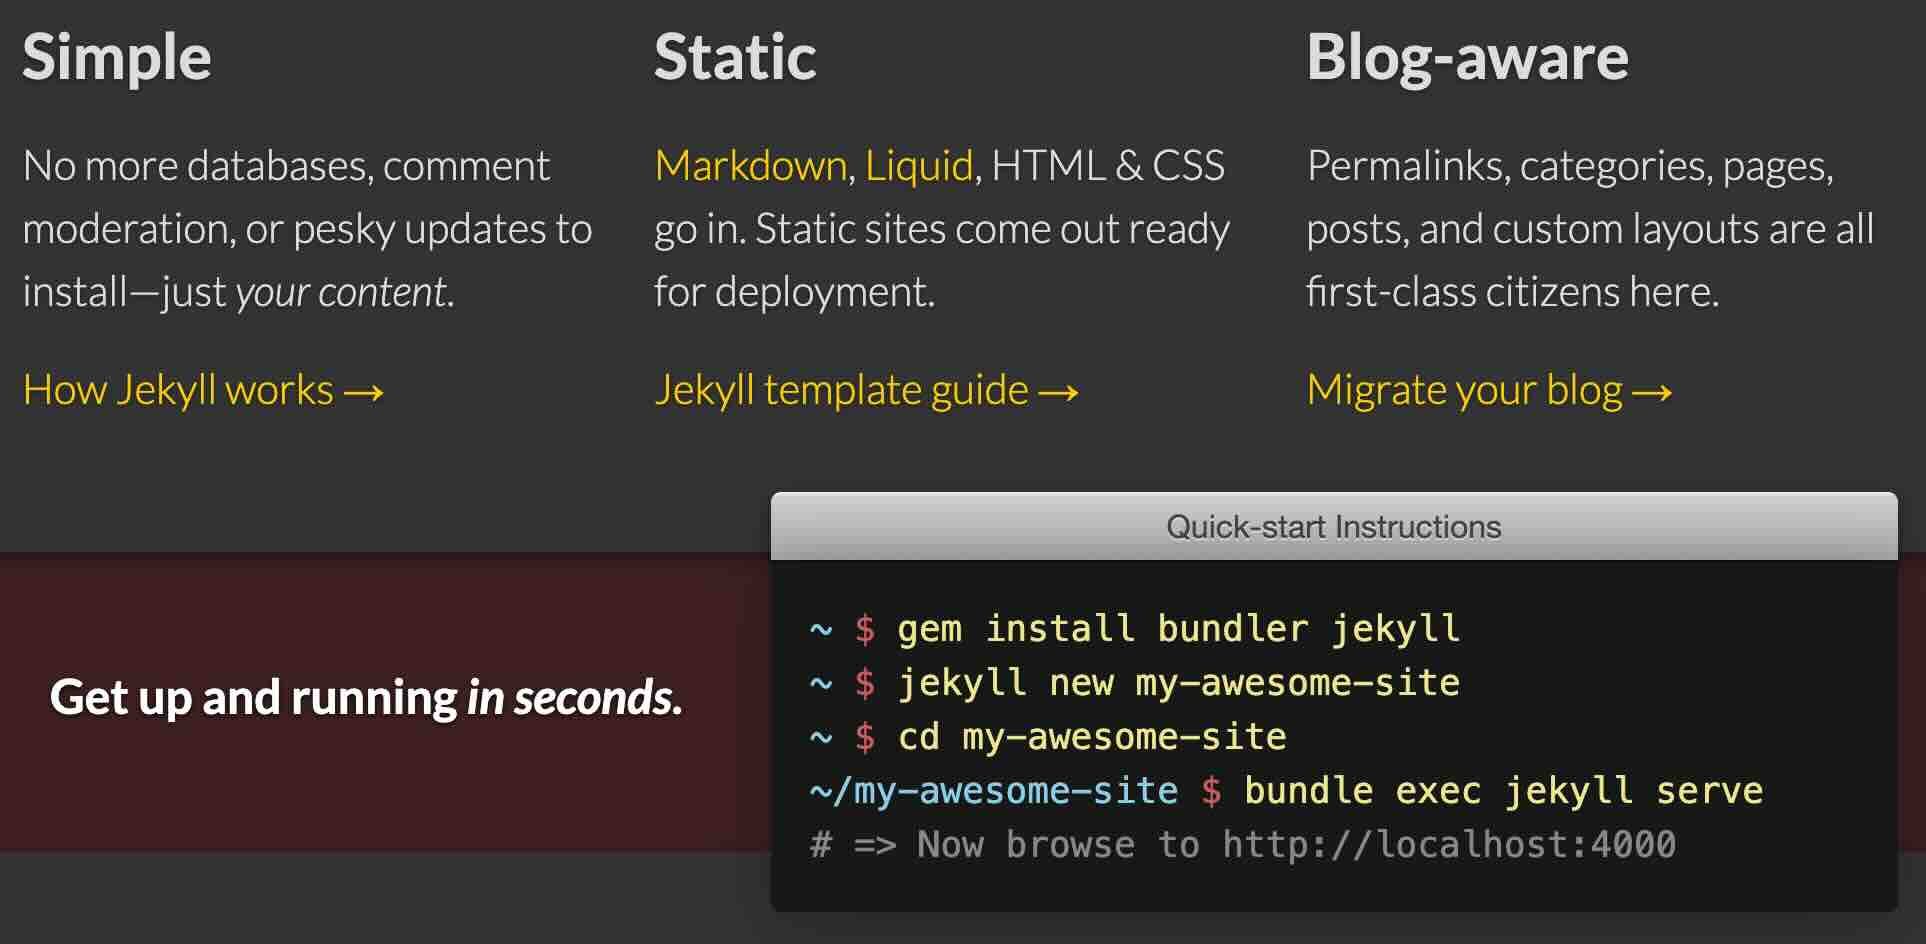This screenshot has height=944, width=1926.
Task: Click the Simple section heading
Action: [x=117, y=57]
